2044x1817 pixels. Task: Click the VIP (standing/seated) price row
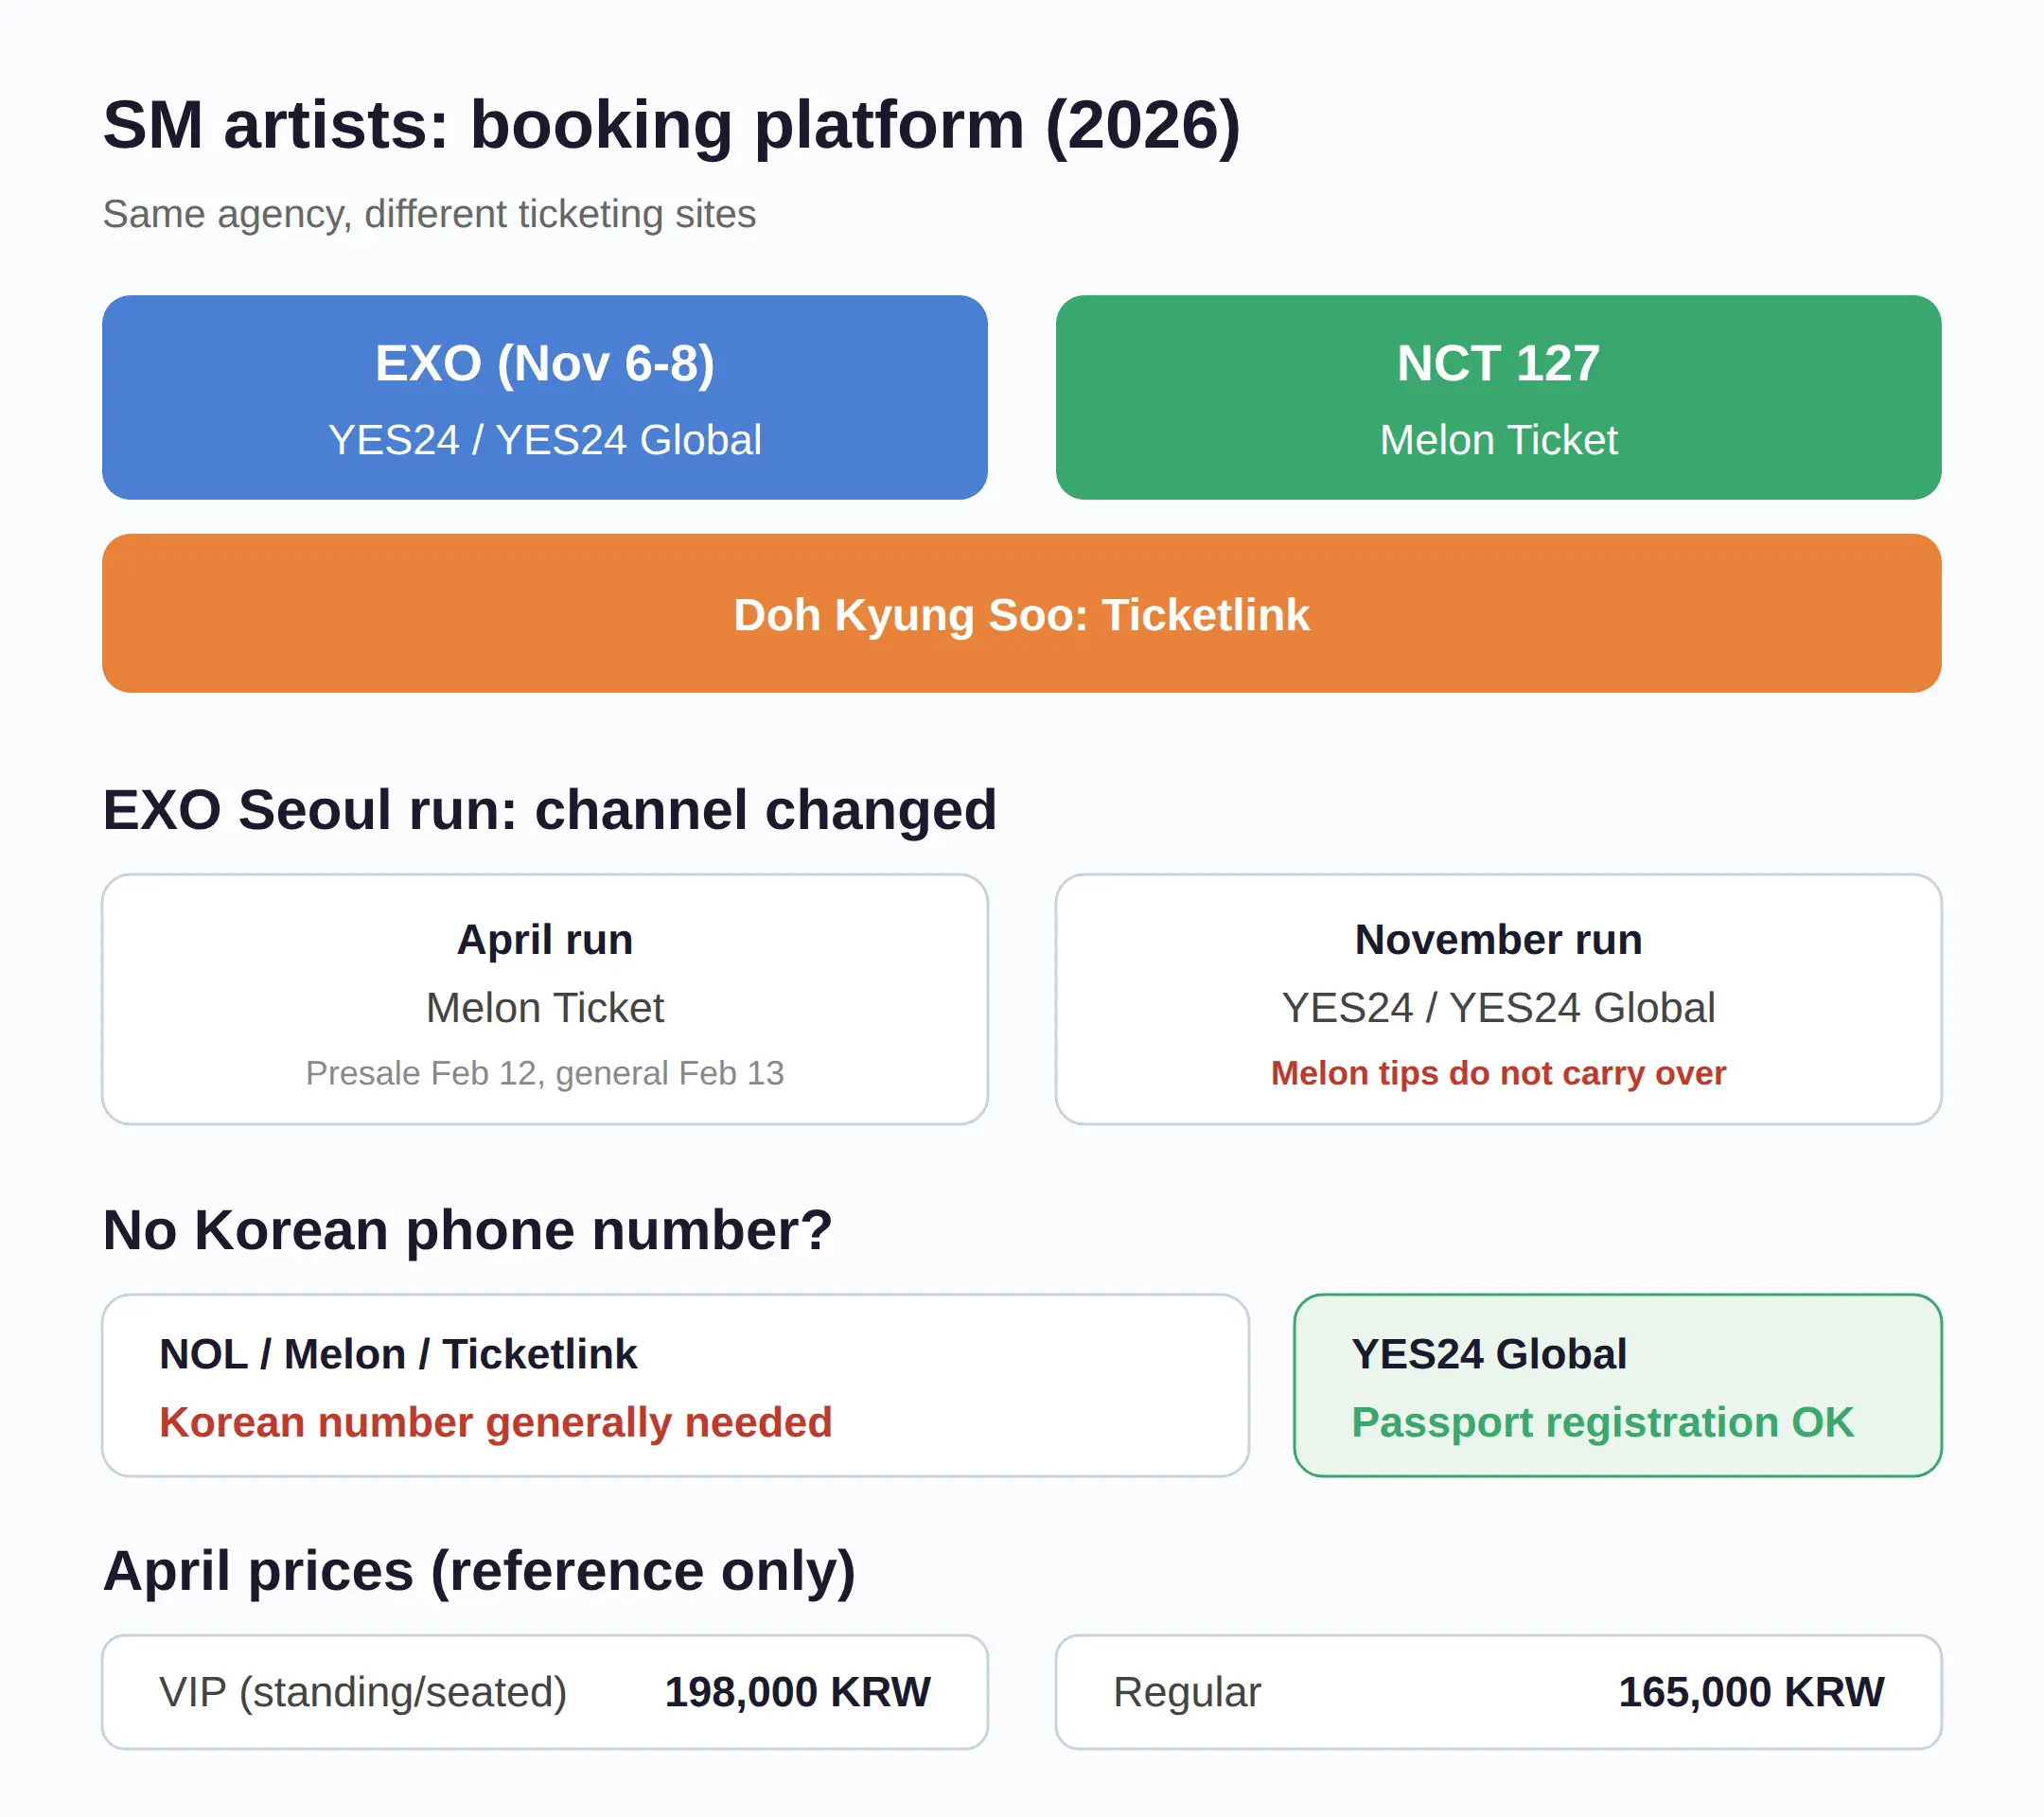point(544,1692)
